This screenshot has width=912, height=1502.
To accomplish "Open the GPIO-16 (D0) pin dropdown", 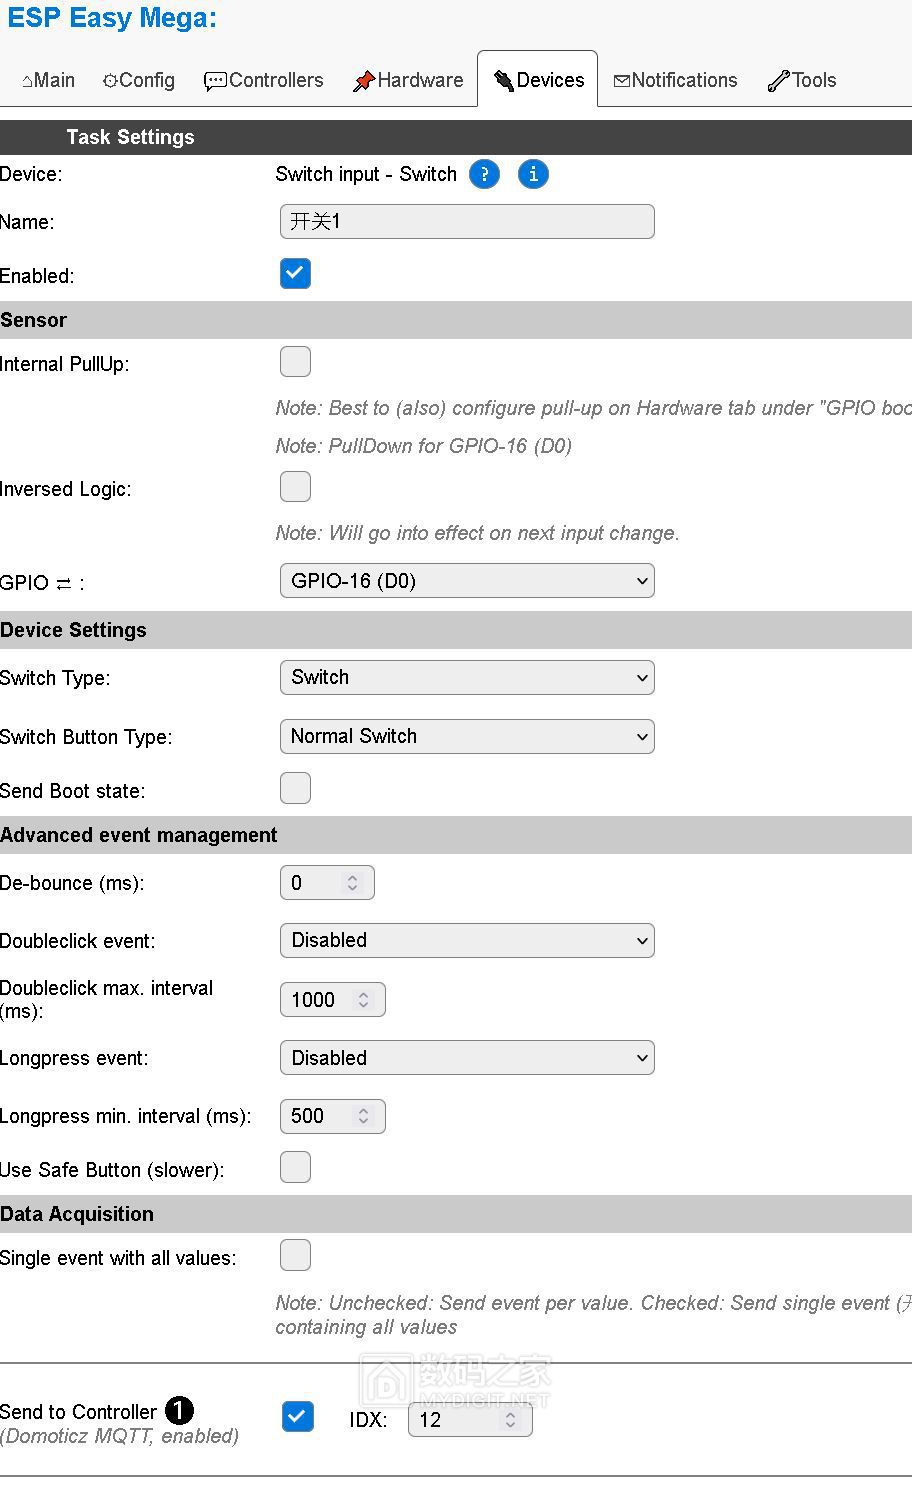I will click(467, 581).
